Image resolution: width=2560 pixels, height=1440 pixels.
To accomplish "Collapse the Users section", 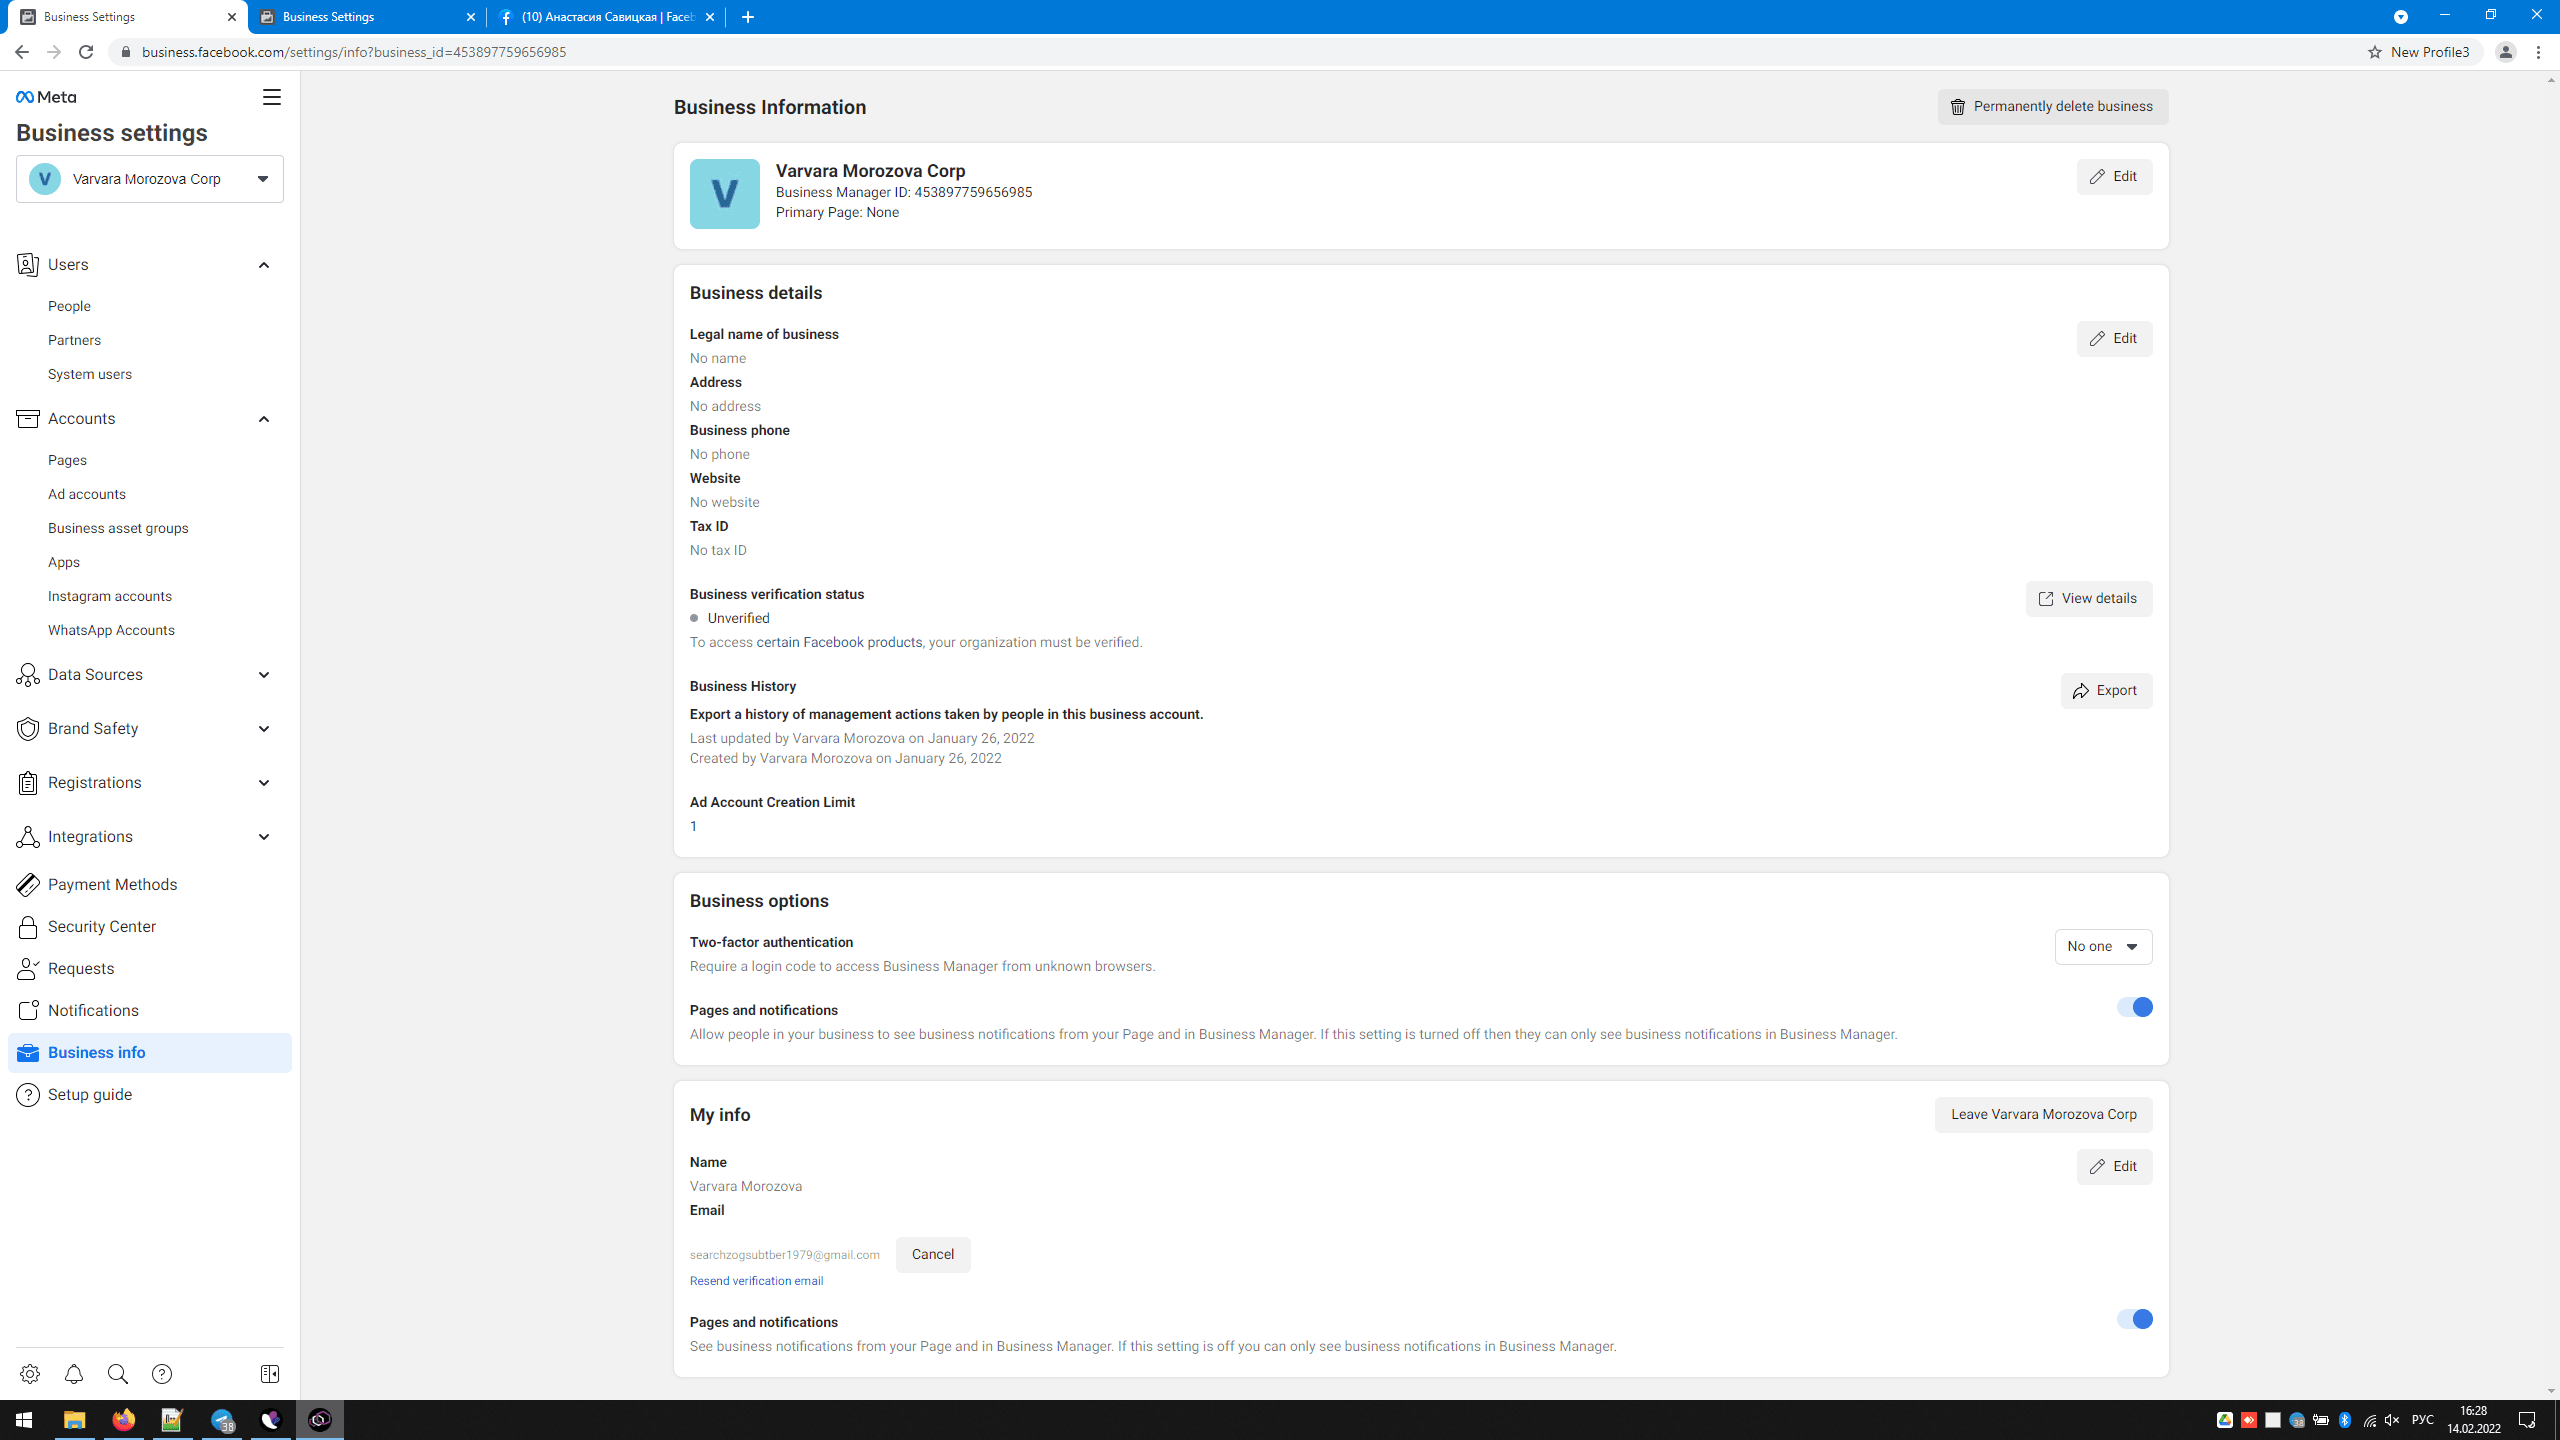I will tap(264, 265).
